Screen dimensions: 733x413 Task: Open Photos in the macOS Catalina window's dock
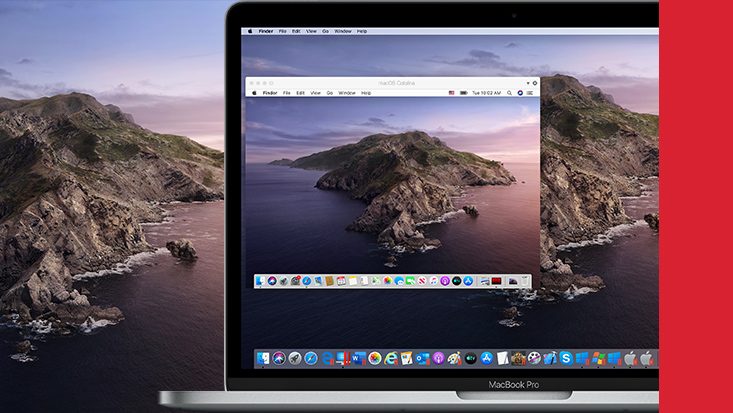(388, 281)
